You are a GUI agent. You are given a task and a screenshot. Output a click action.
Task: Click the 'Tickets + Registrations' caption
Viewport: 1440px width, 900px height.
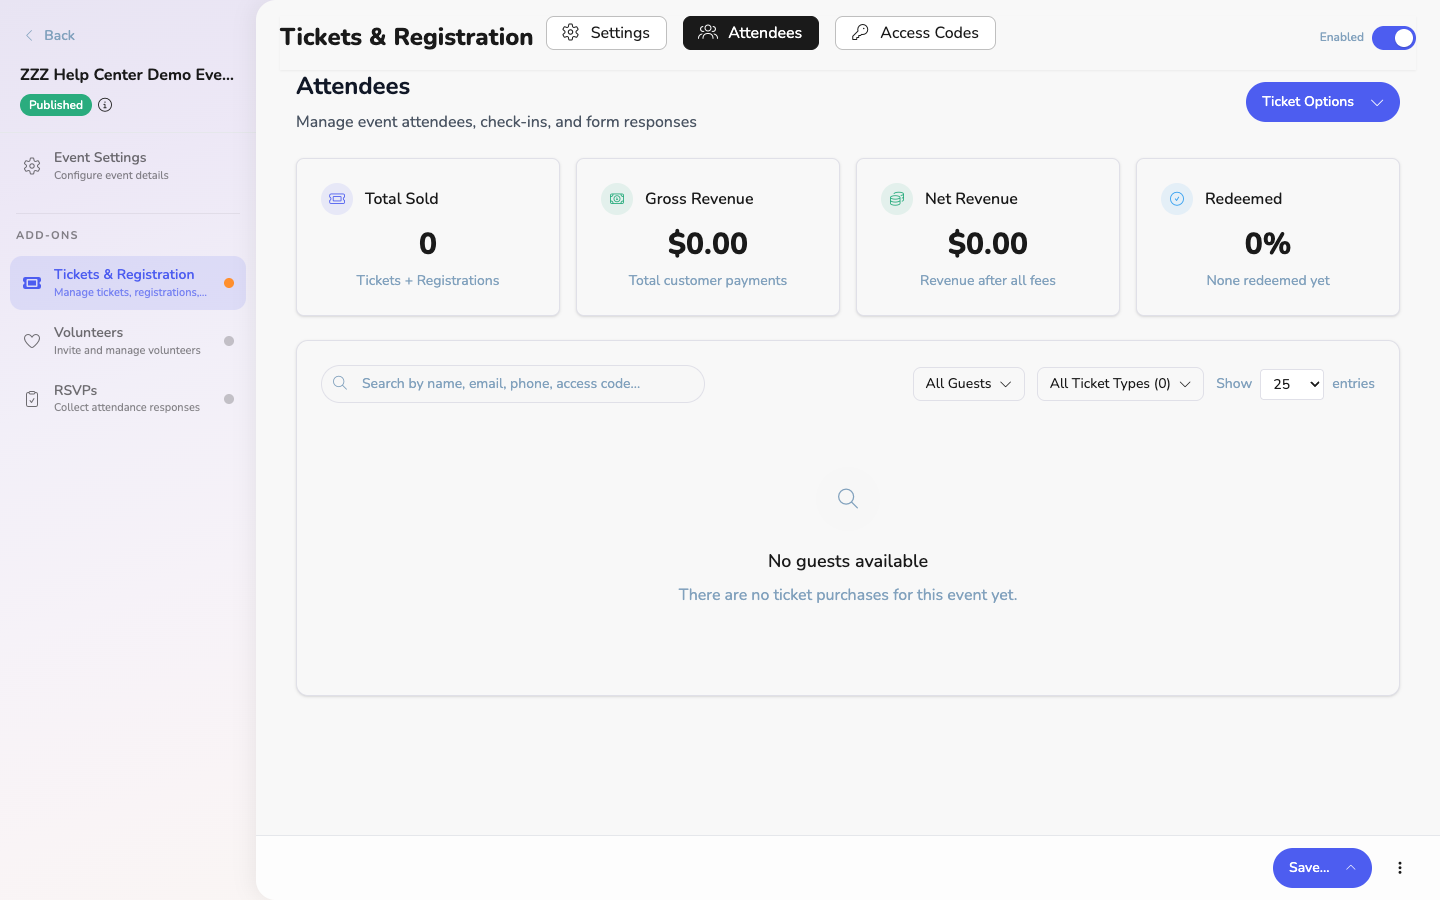[428, 281]
